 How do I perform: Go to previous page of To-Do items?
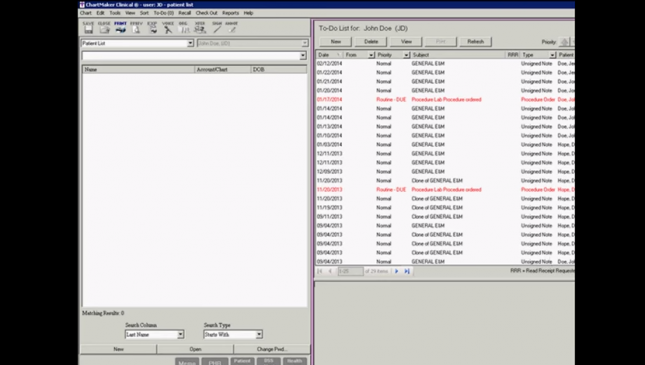pos(330,271)
